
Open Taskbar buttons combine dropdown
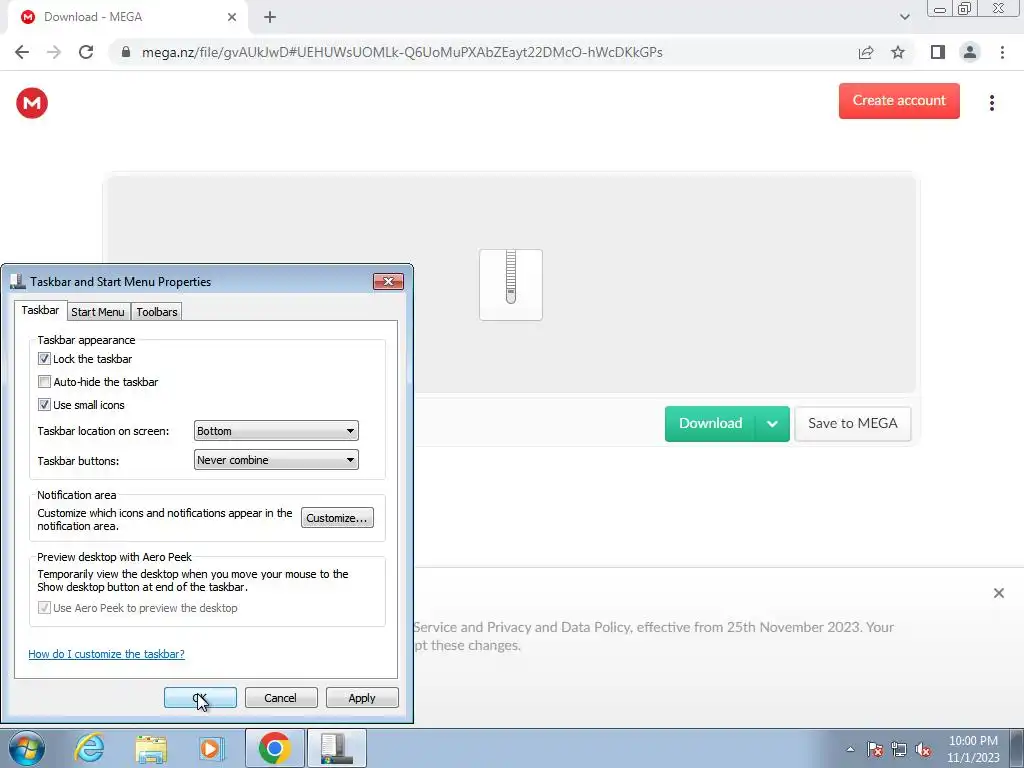(276, 460)
